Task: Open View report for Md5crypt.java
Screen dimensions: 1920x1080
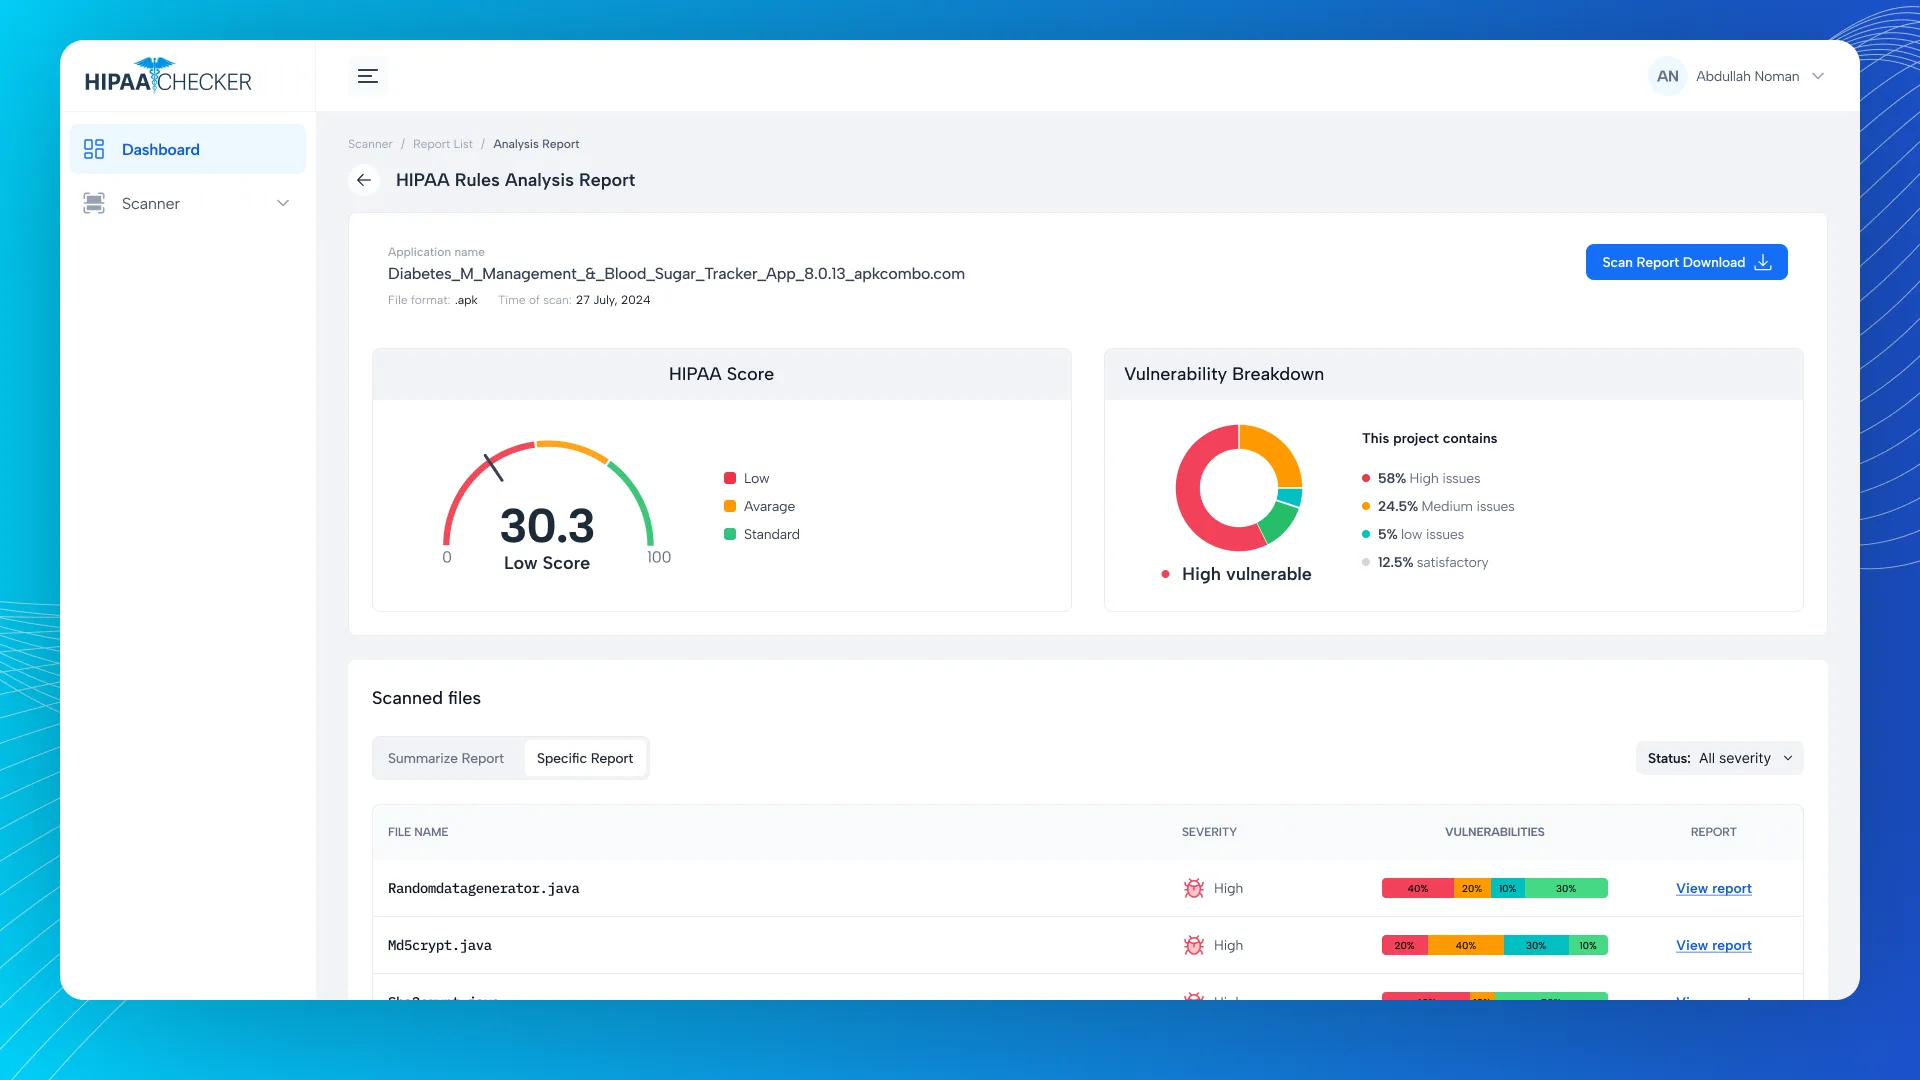Action: tap(1713, 945)
